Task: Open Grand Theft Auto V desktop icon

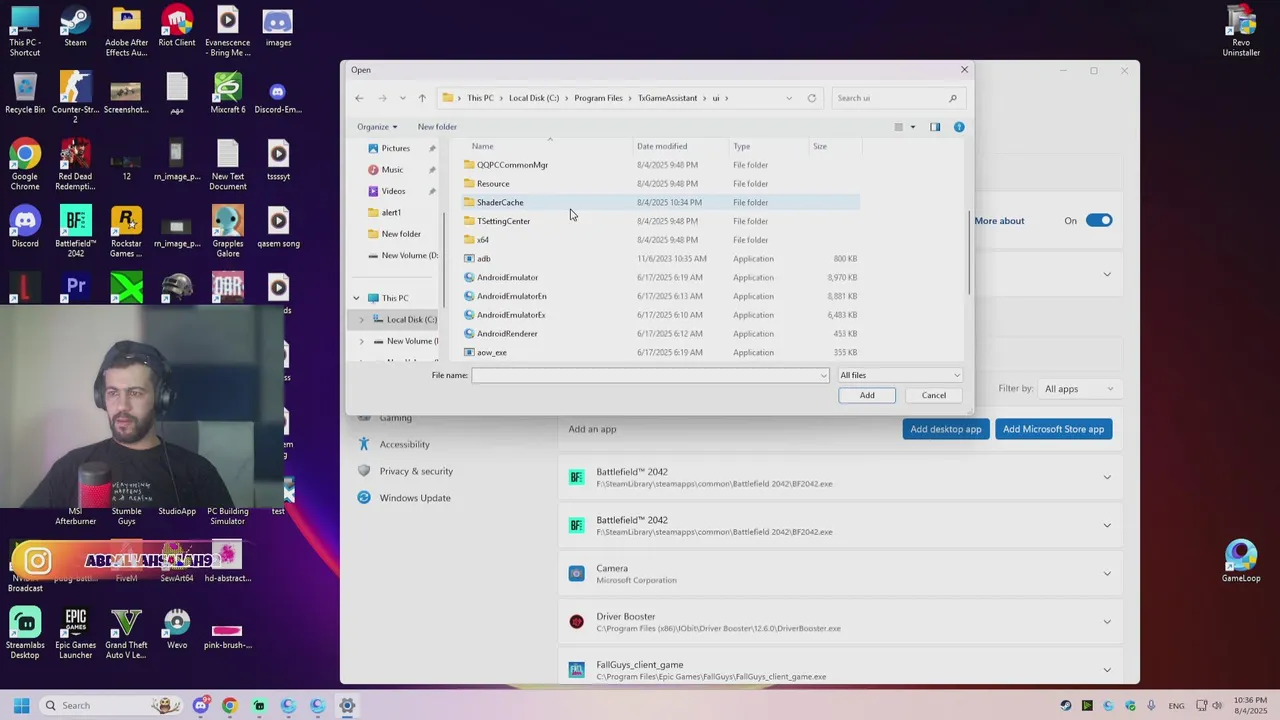Action: pos(126,634)
